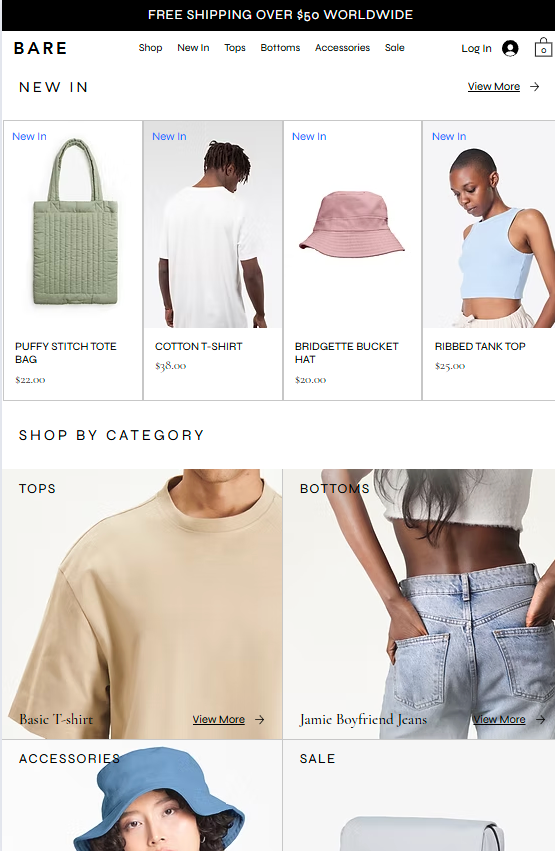555x851 pixels.
Task: Click the Log In link
Action: pyautogui.click(x=476, y=48)
